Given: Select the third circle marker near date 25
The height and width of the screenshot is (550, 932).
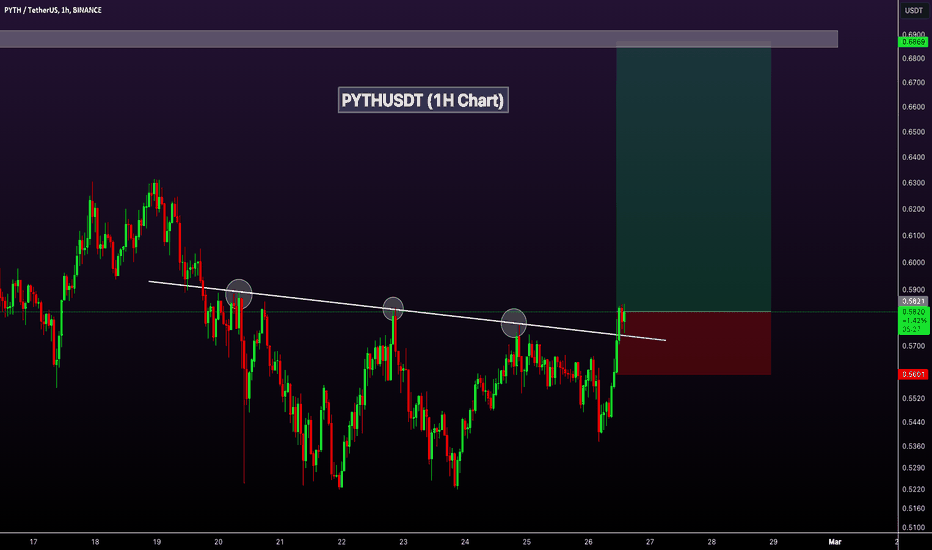Looking at the screenshot, I should click(x=514, y=323).
